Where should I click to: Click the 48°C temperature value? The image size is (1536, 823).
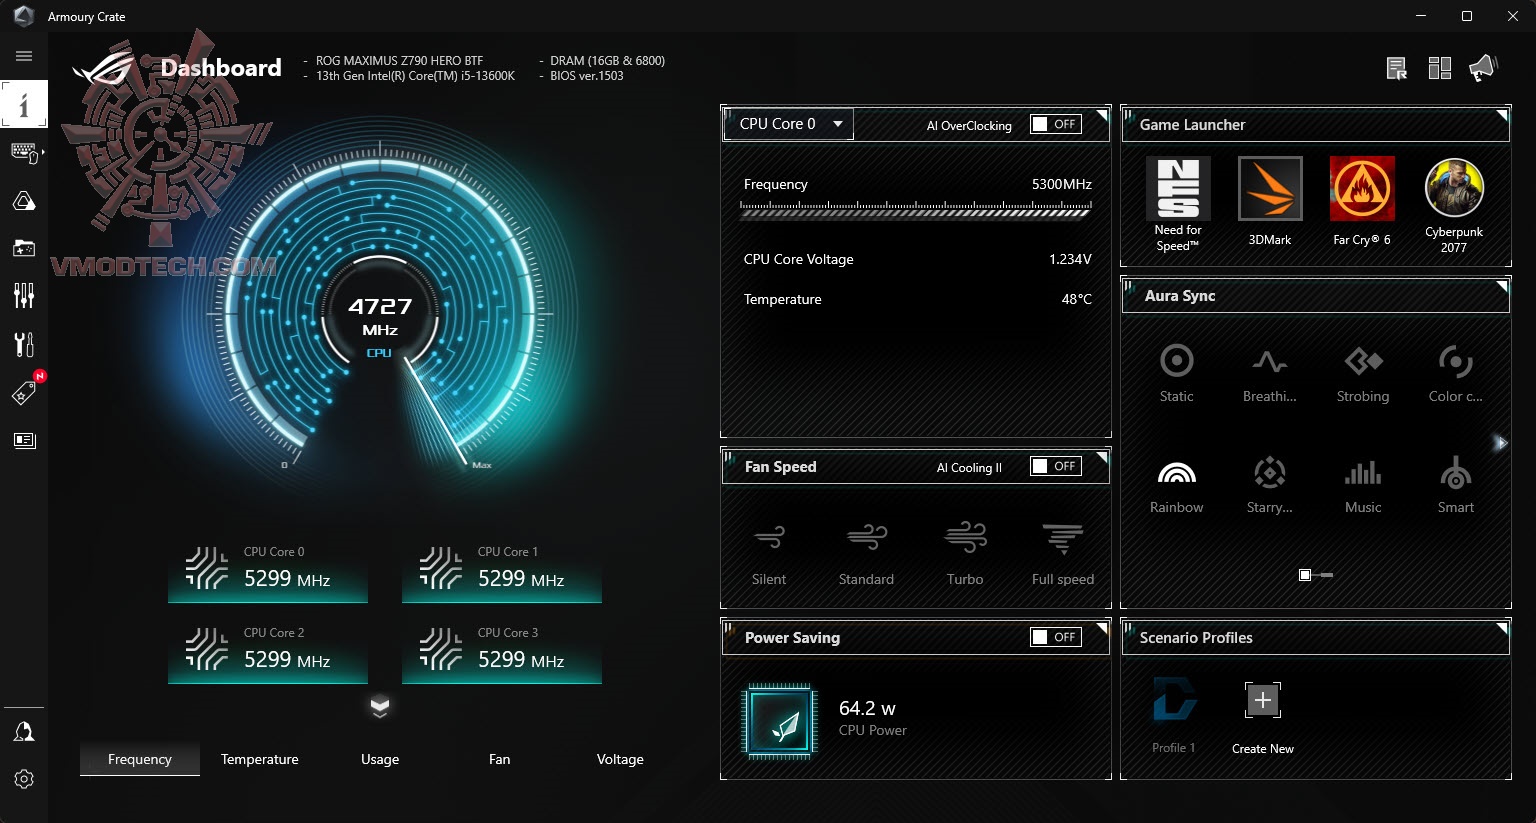[1077, 299]
